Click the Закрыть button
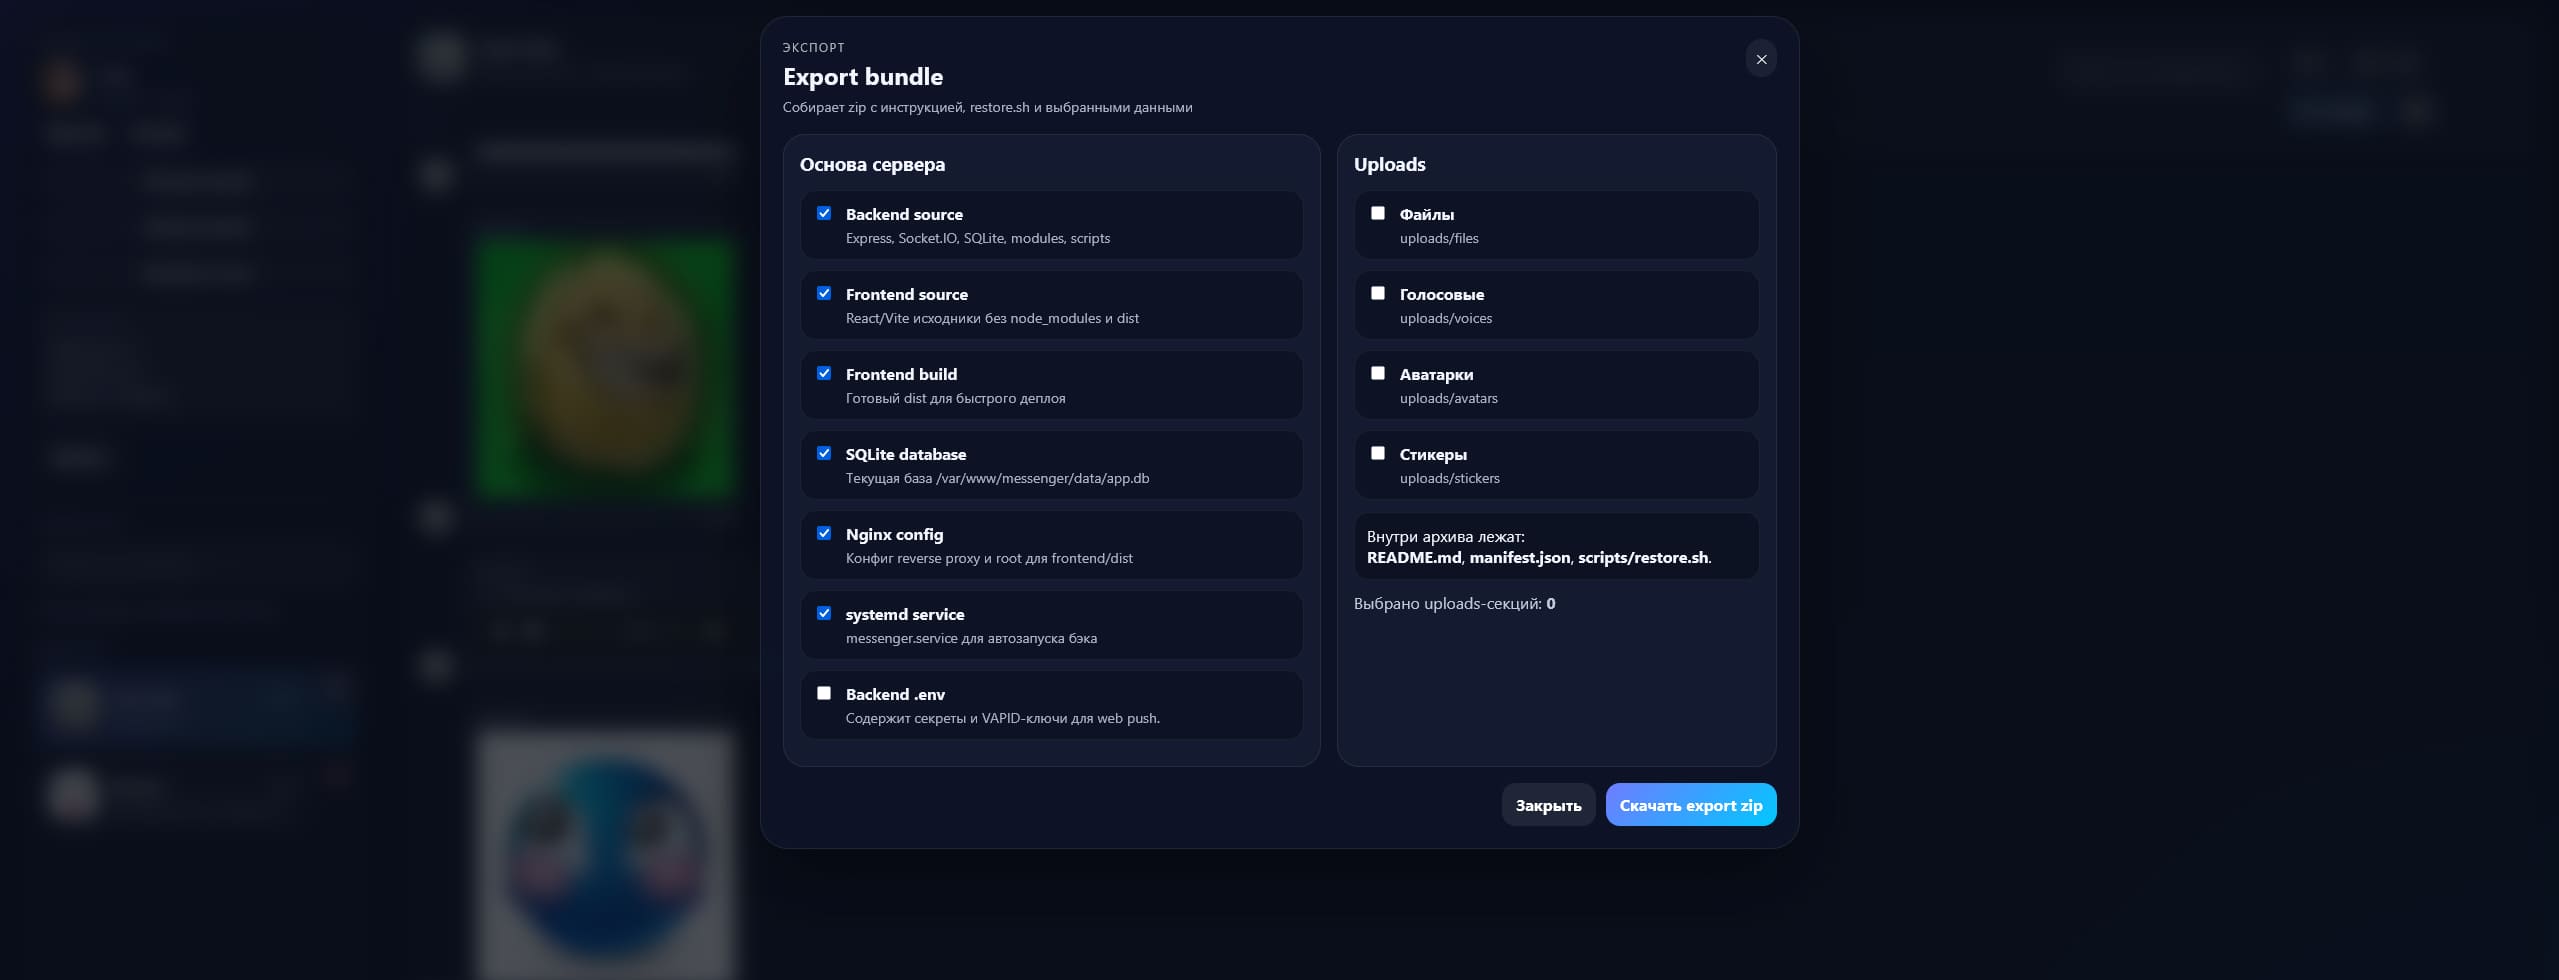 point(1548,805)
